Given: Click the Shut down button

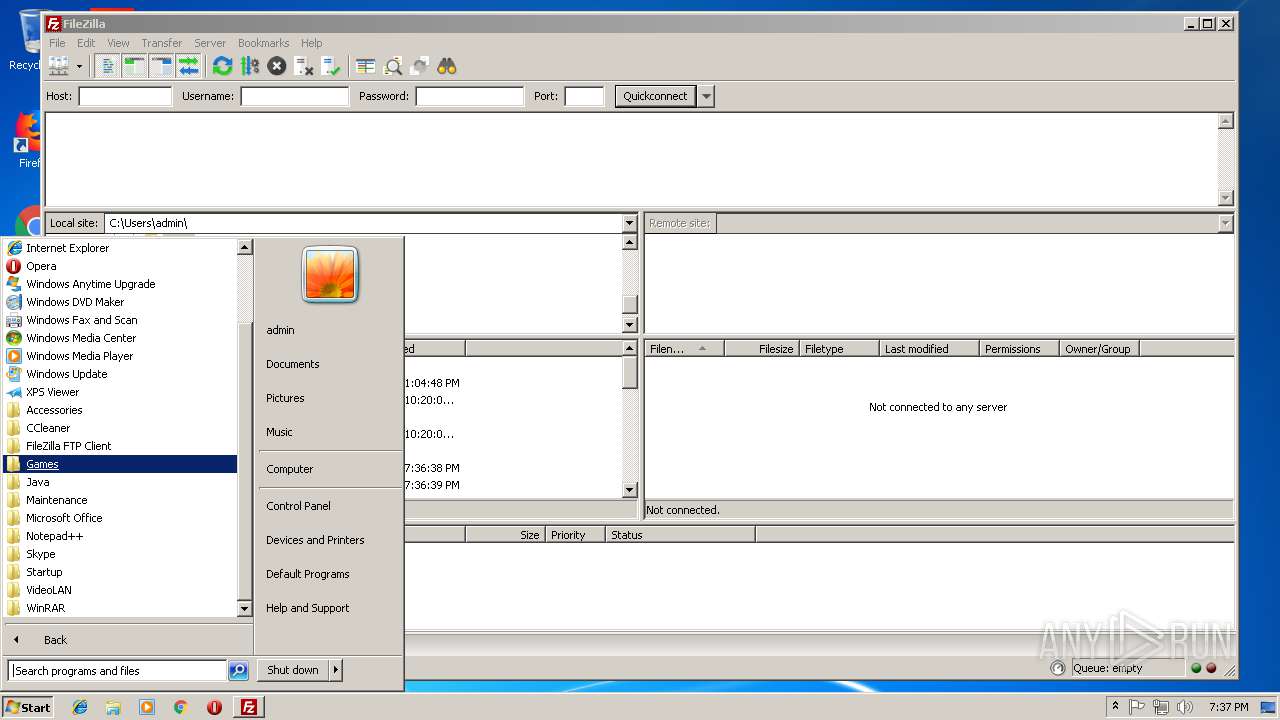Looking at the screenshot, I should [293, 670].
